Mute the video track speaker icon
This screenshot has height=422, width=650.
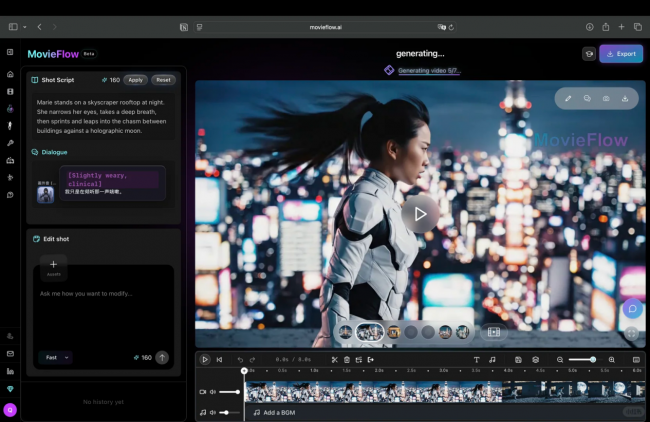coord(213,392)
